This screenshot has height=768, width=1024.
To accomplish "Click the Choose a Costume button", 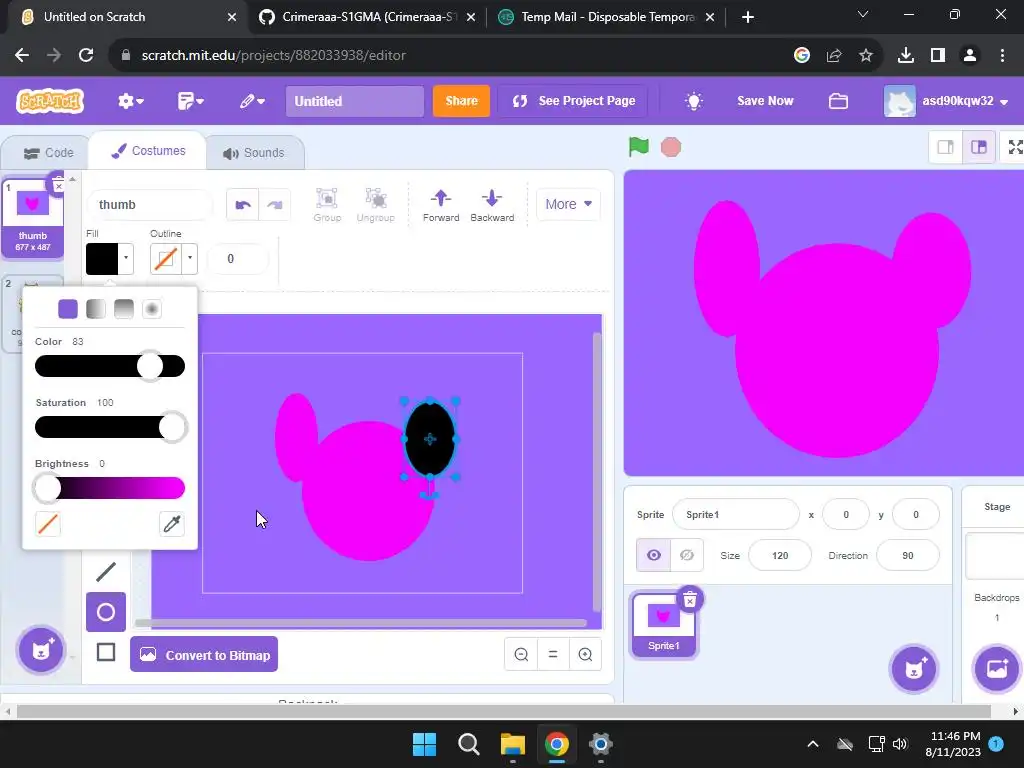I will coord(40,650).
